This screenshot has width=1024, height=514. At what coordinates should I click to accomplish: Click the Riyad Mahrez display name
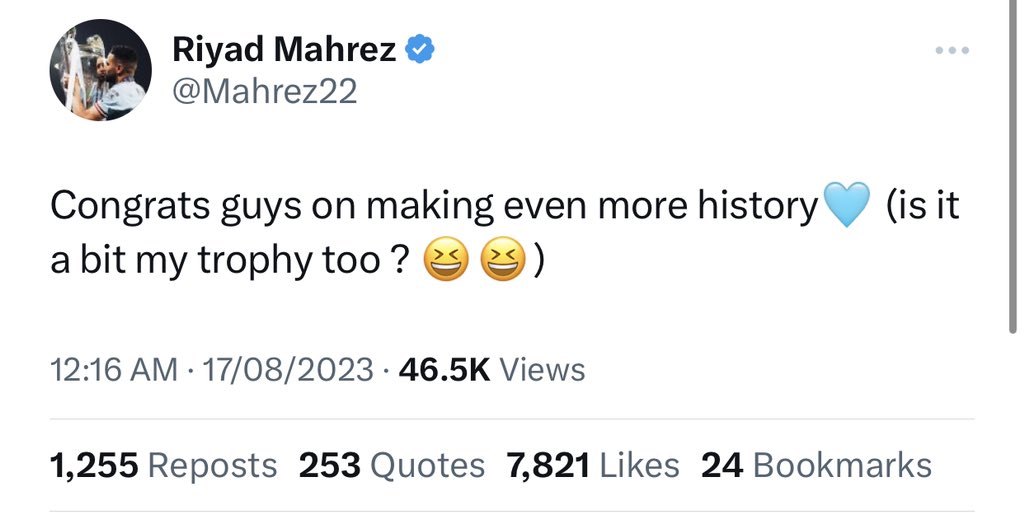pyautogui.click(x=284, y=49)
